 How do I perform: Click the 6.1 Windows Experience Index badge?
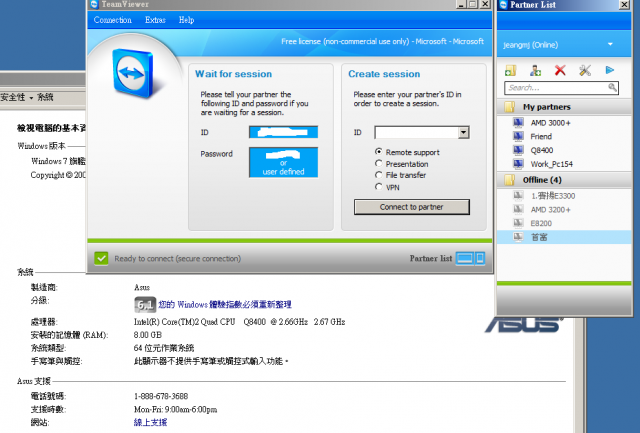click(145, 304)
